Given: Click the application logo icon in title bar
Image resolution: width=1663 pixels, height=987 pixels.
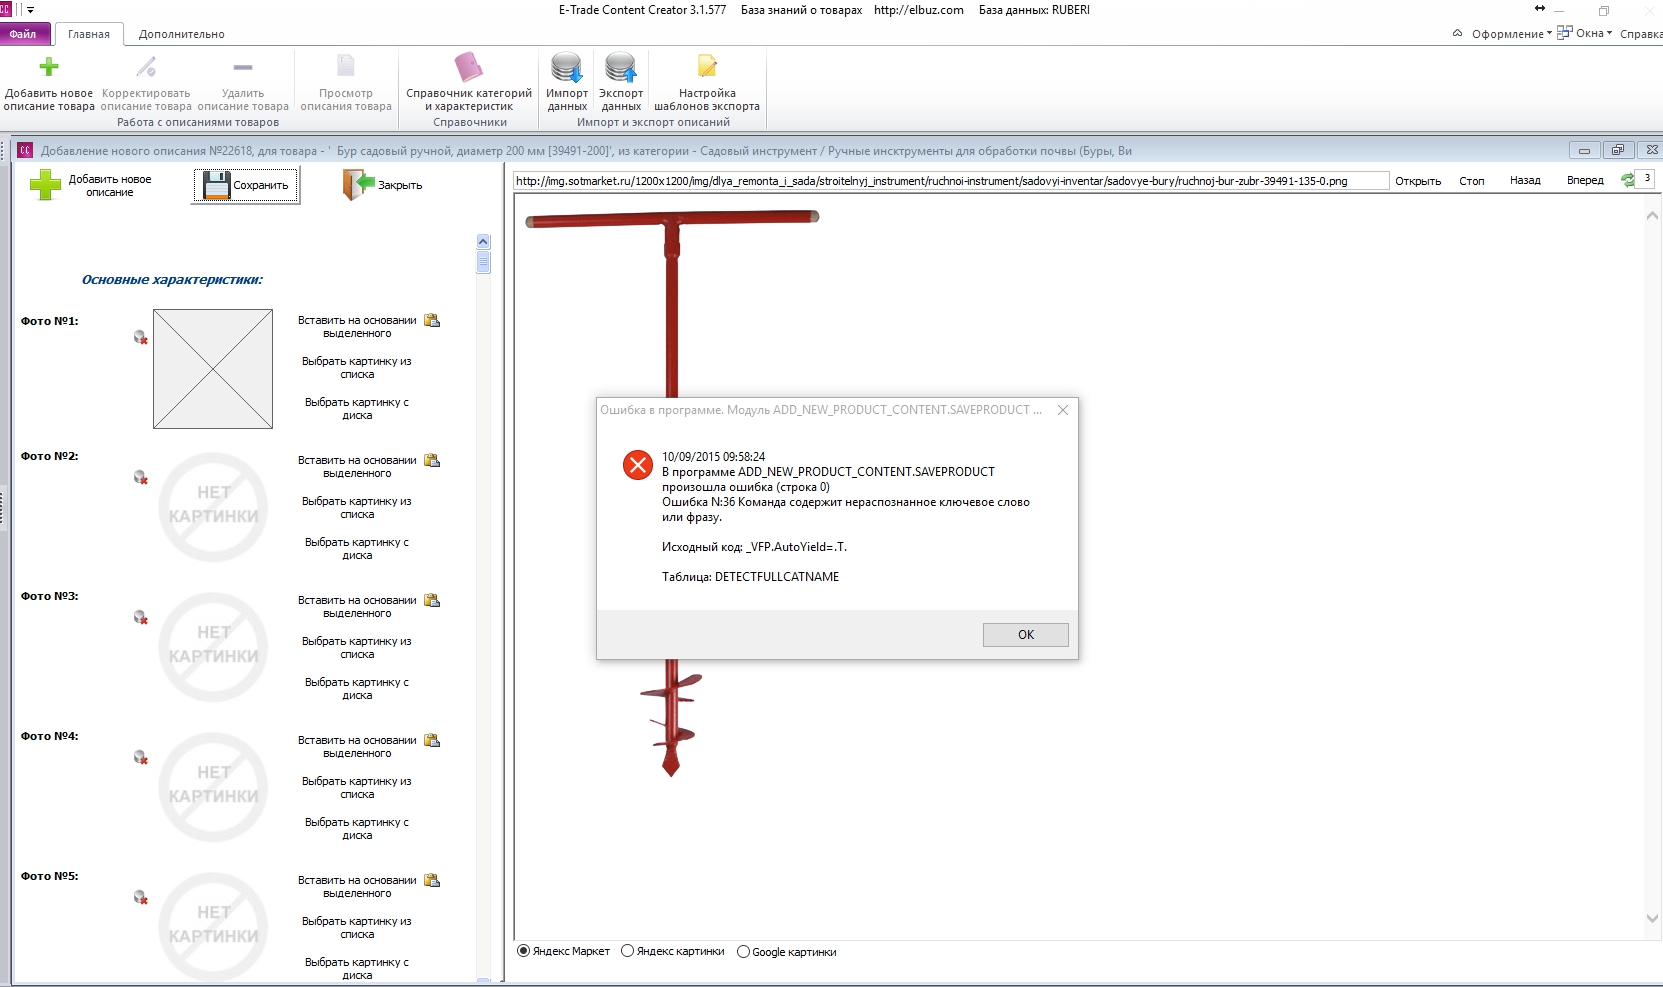Looking at the screenshot, I should click(x=5, y=9).
